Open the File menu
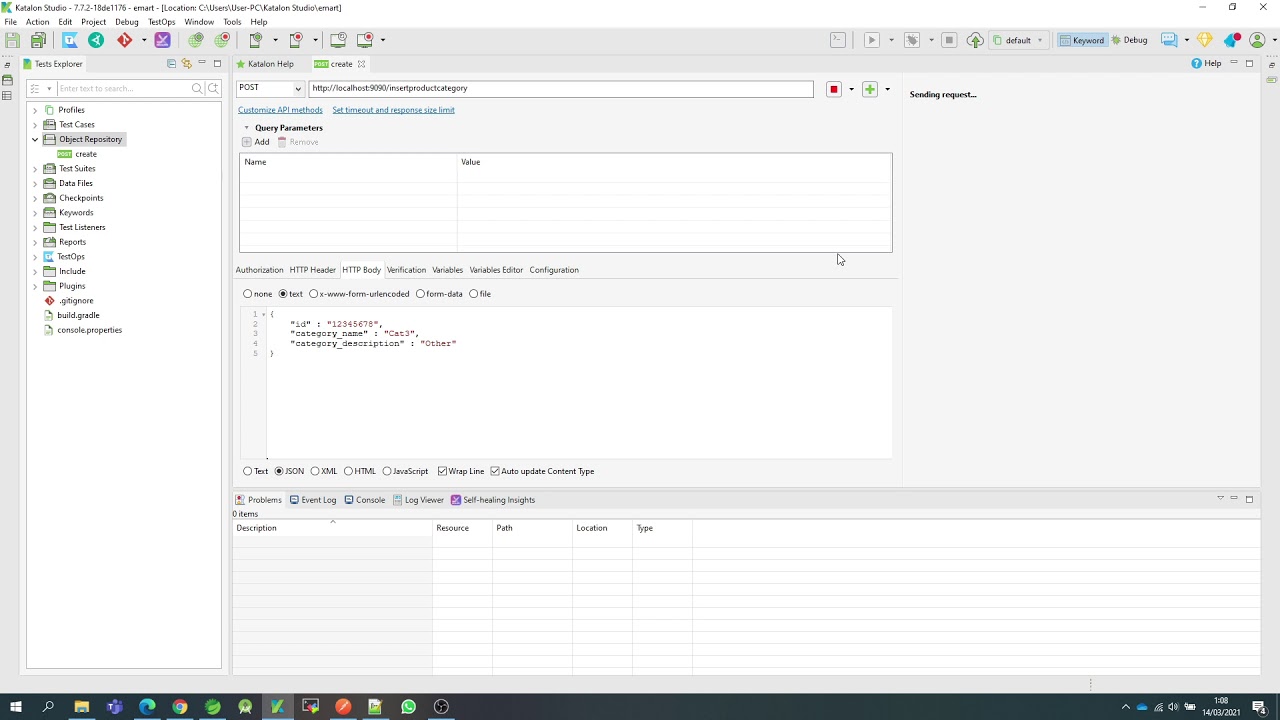Viewport: 1280px width, 720px height. pyautogui.click(x=10, y=22)
